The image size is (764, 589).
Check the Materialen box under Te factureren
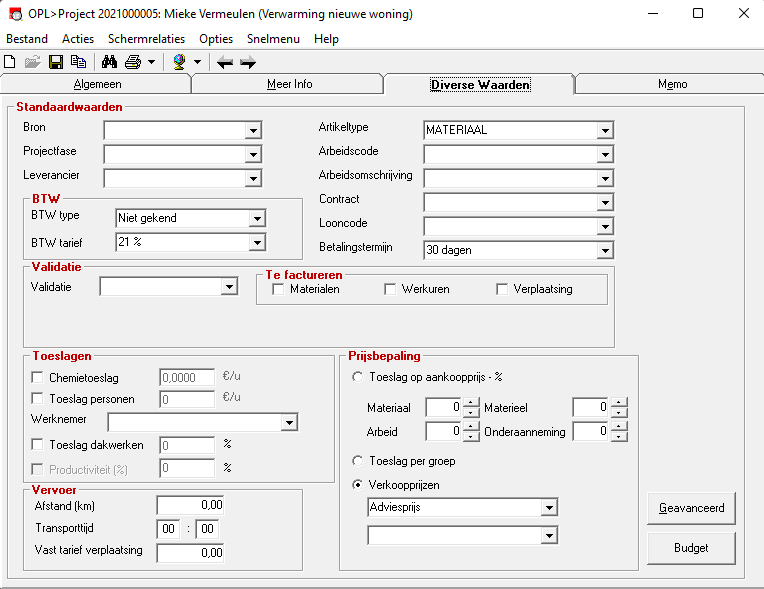click(x=278, y=289)
